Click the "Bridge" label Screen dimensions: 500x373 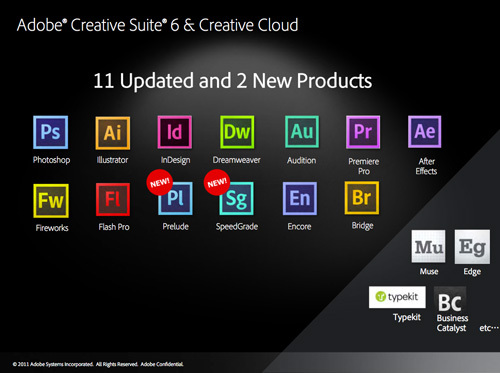pos(362,226)
